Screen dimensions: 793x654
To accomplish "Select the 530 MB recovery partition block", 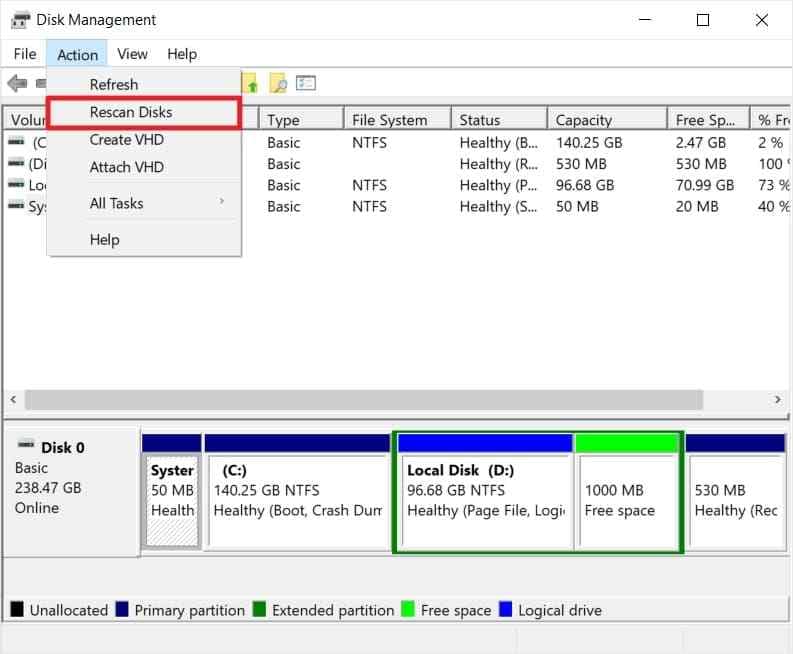I will coord(736,492).
